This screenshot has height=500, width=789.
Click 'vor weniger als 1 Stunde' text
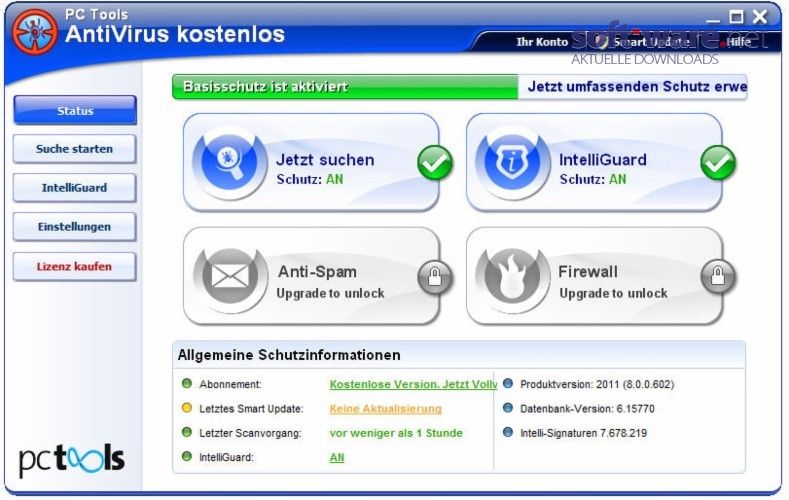click(396, 433)
